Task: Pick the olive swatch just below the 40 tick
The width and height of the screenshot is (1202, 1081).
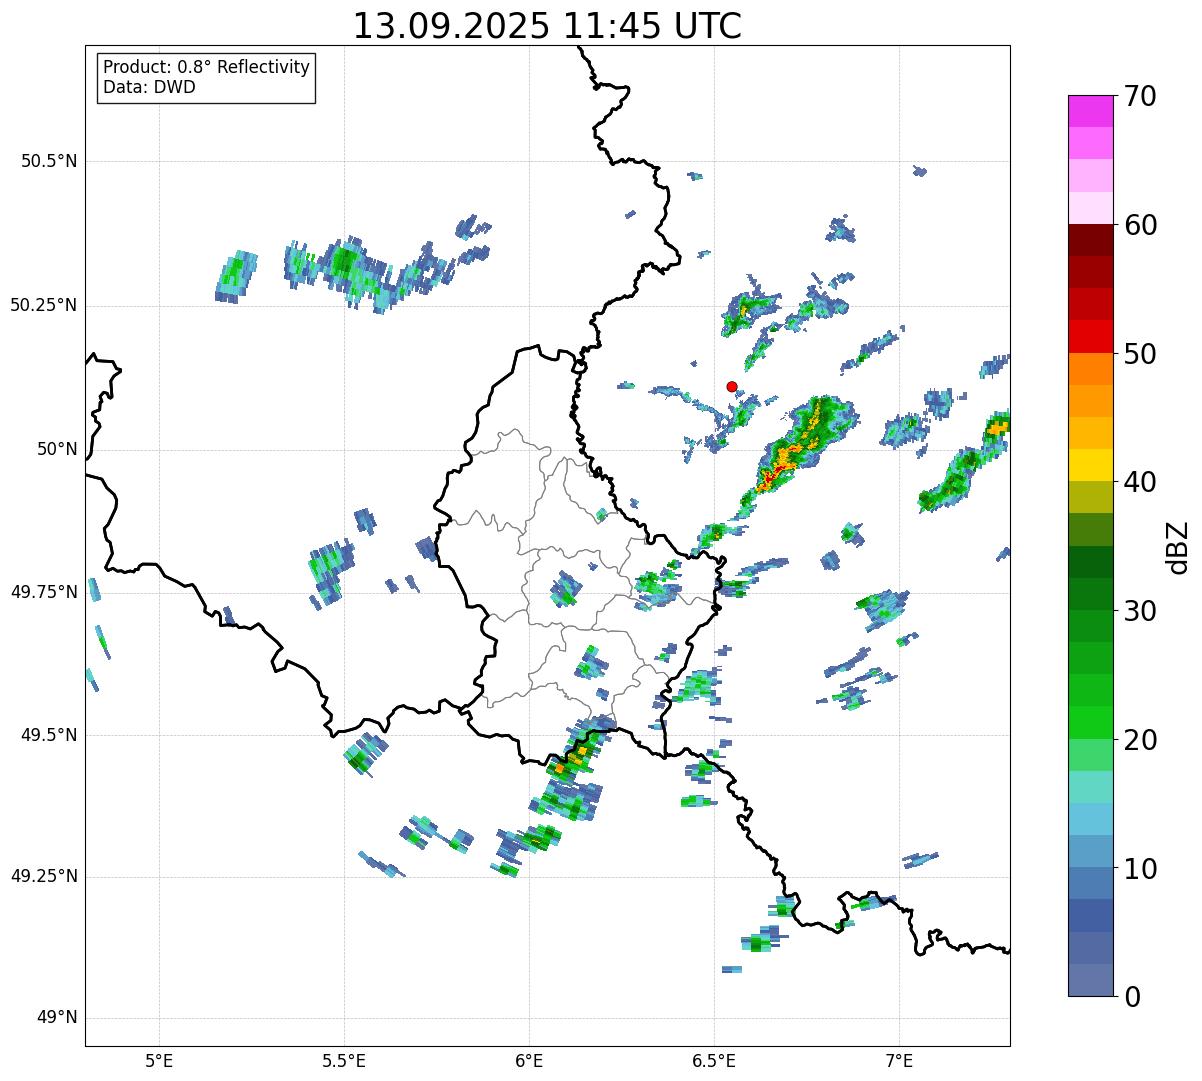Action: pos(1090,498)
